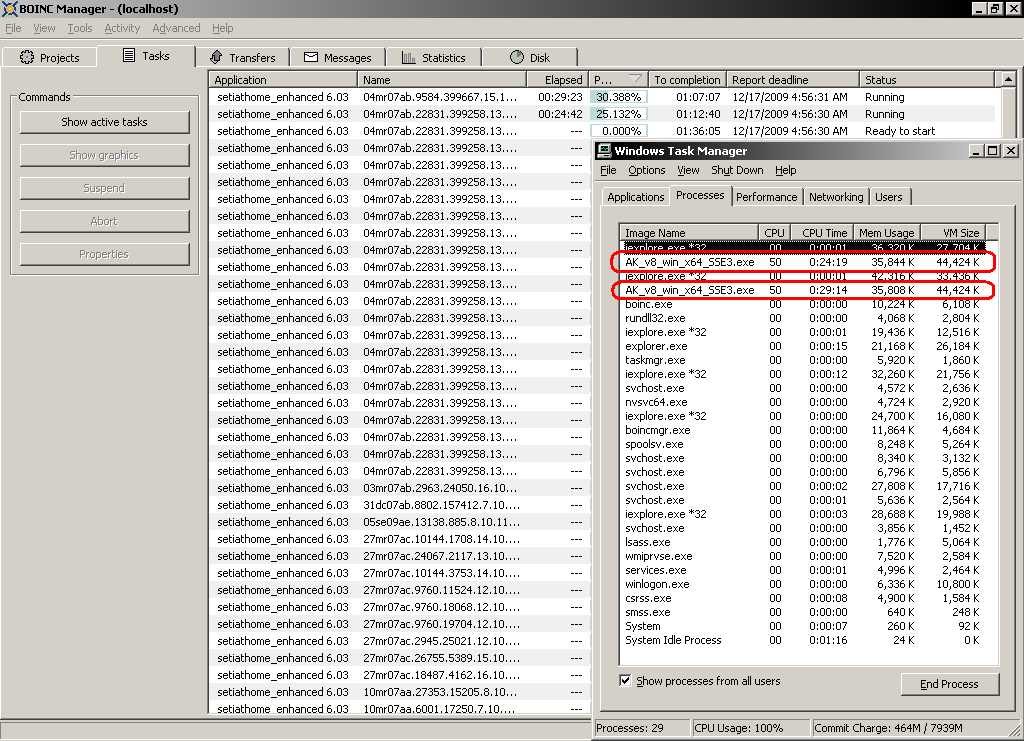Select the lsass.exe process row
This screenshot has width=1024, height=741.
[x=802, y=542]
